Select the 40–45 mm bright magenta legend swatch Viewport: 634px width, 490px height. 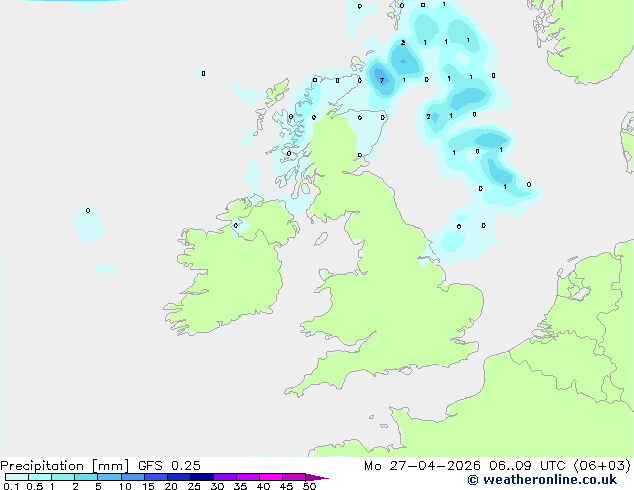(x=271, y=477)
